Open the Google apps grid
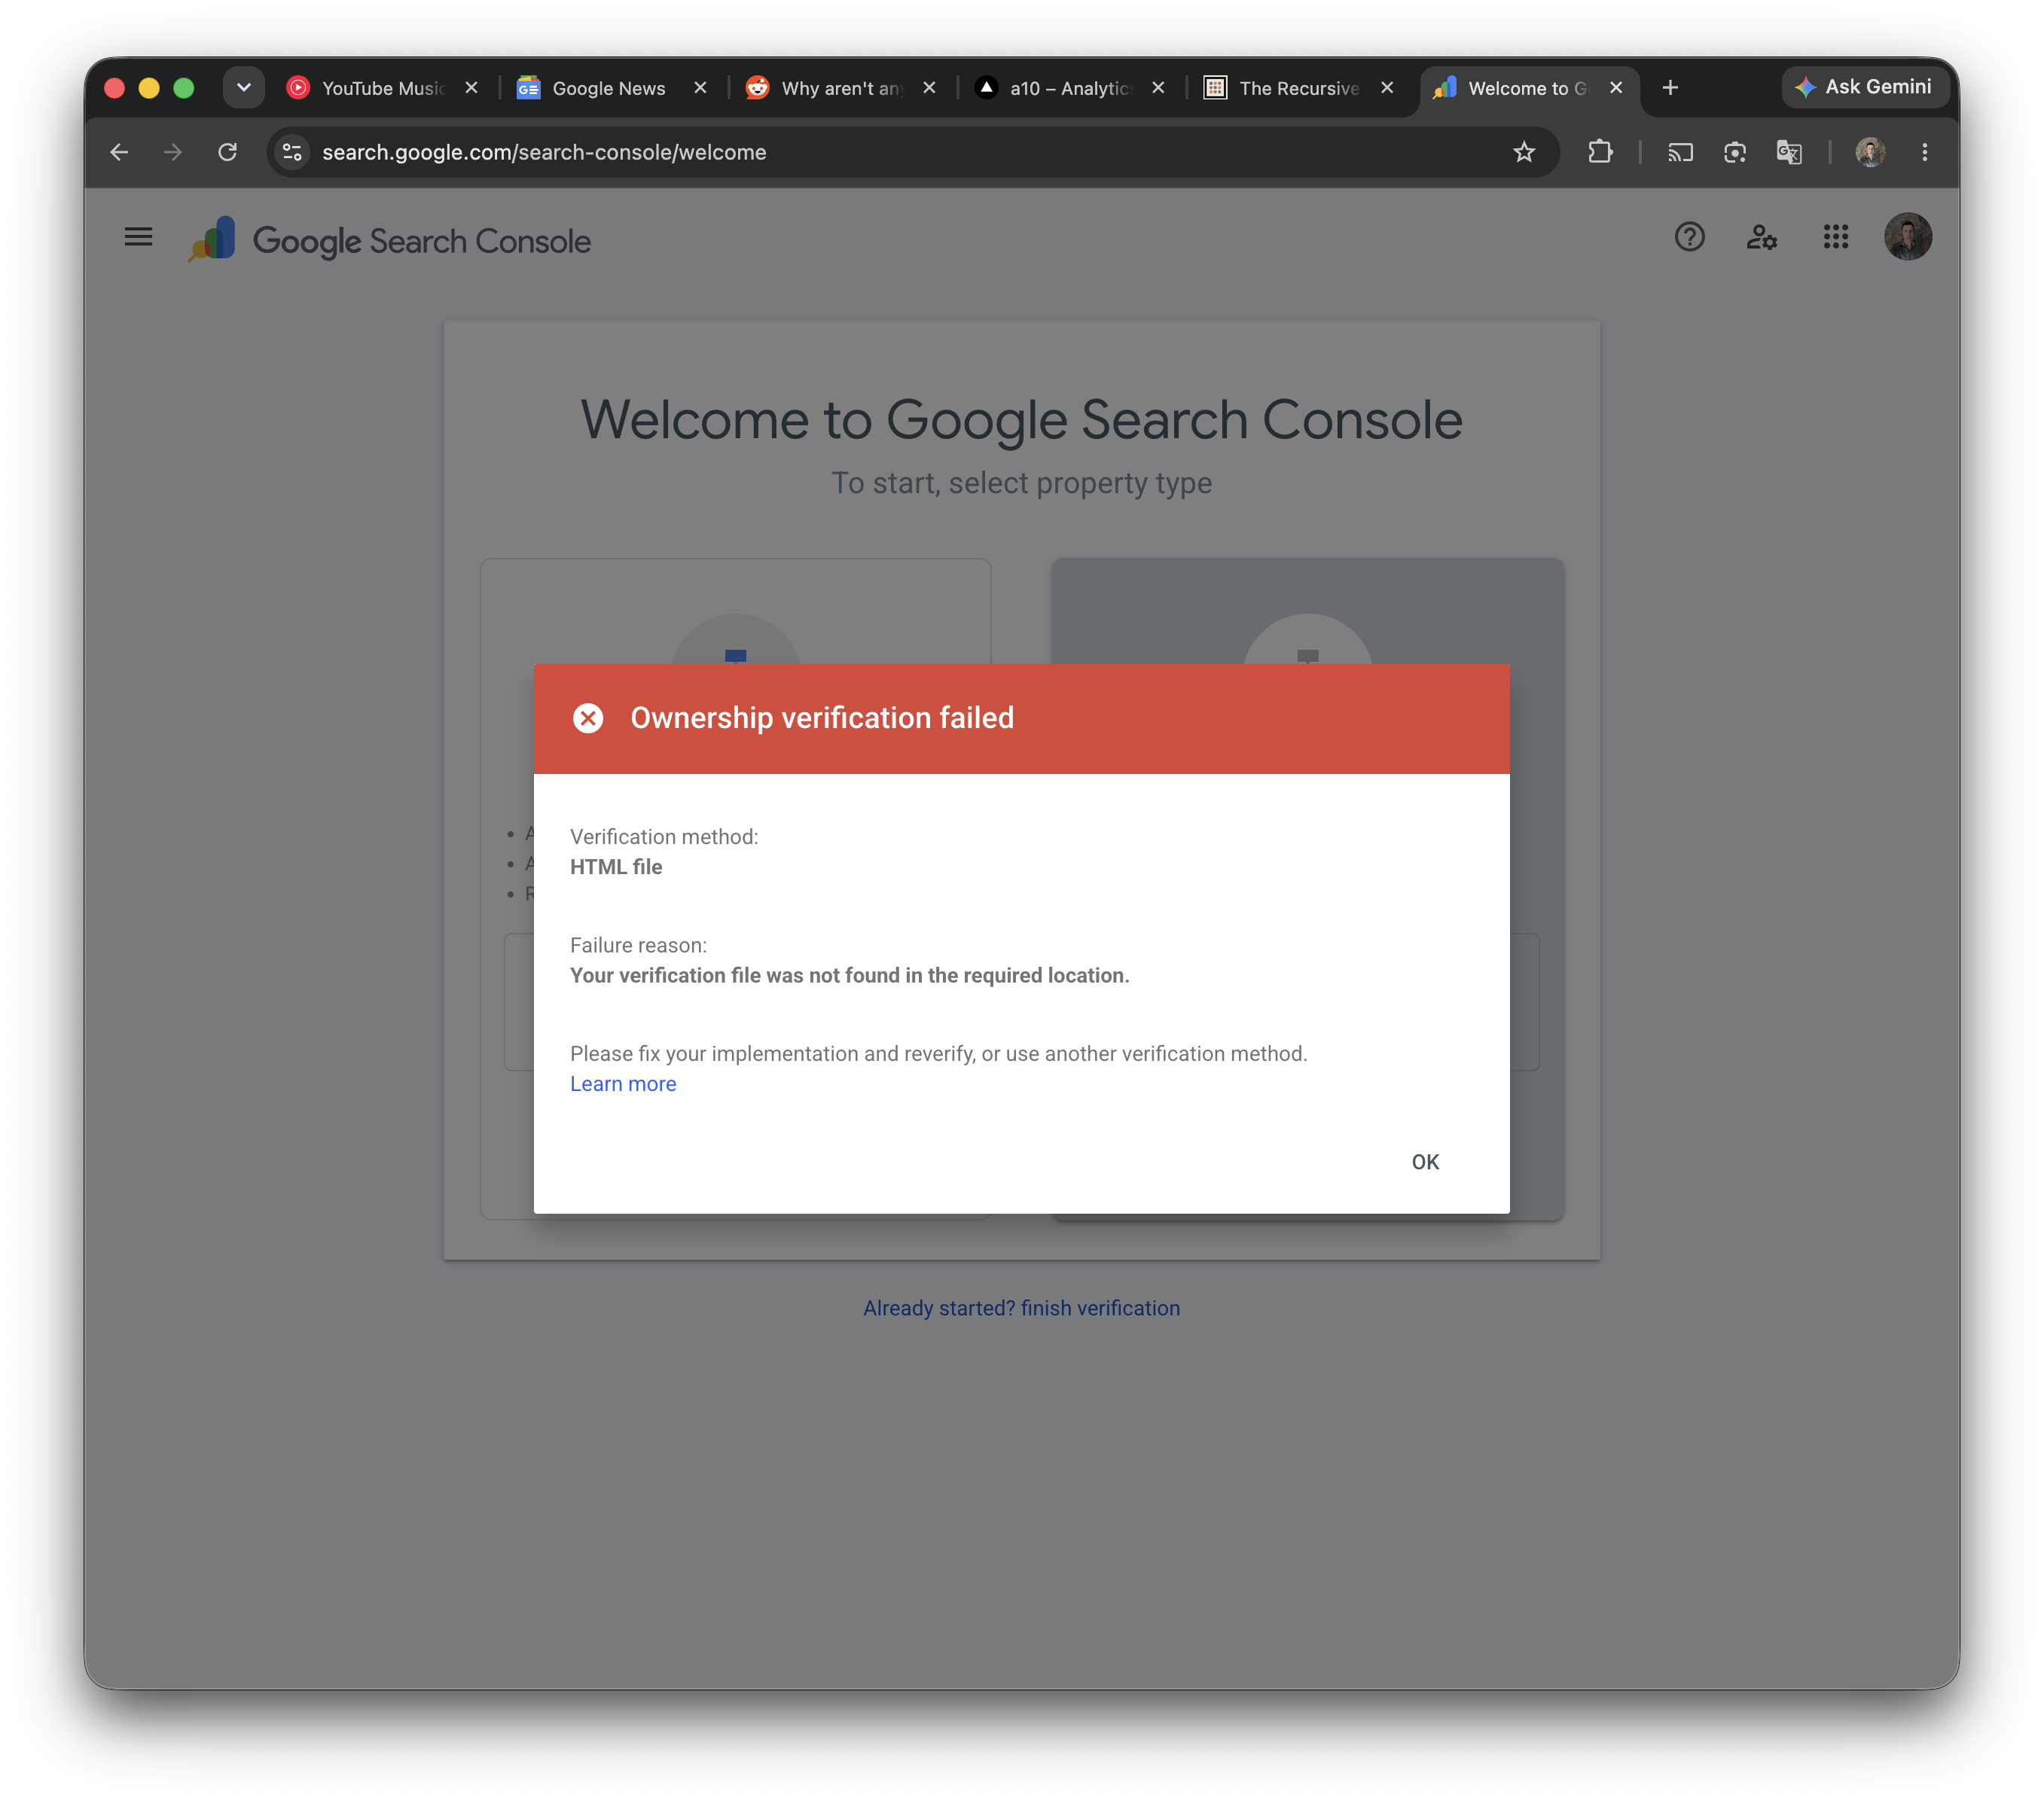 pos(1835,237)
